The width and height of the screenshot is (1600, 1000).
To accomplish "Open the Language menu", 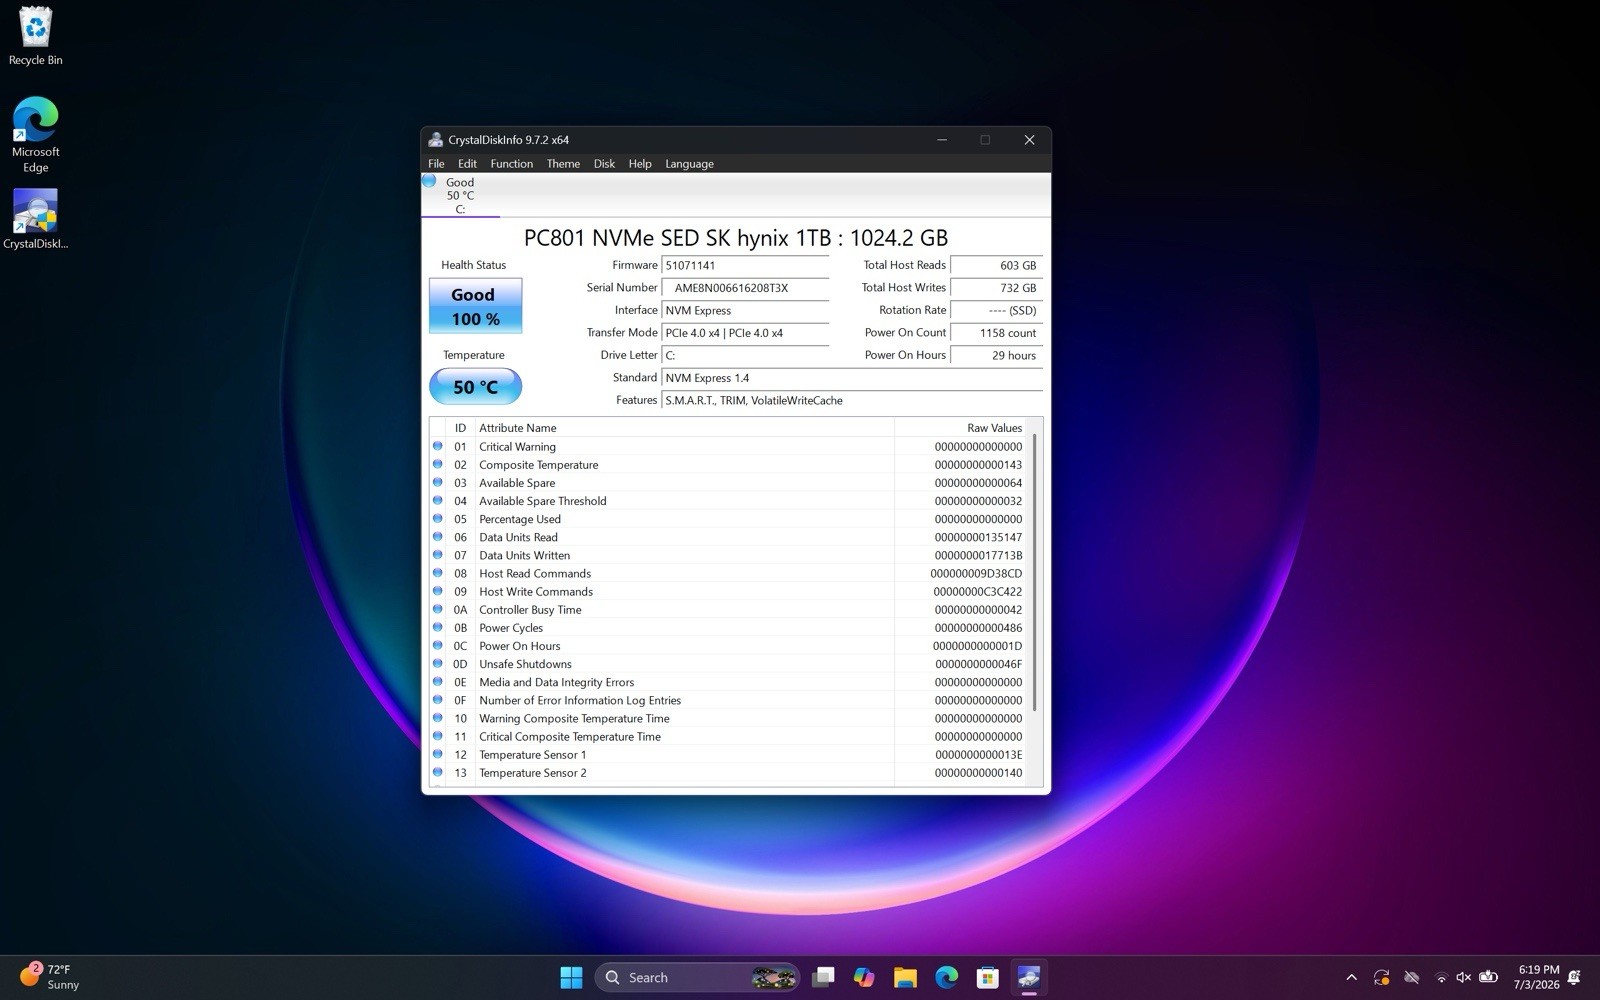I will (689, 164).
